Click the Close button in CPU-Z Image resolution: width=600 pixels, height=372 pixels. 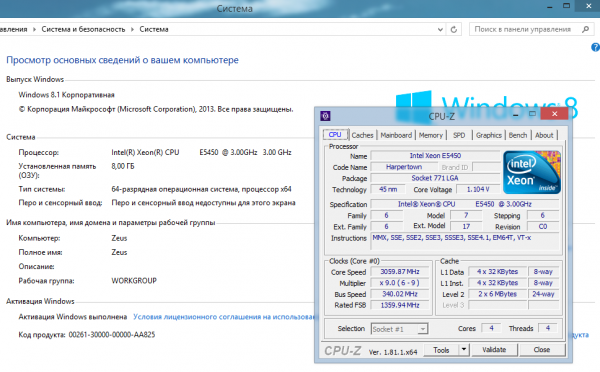(541, 349)
